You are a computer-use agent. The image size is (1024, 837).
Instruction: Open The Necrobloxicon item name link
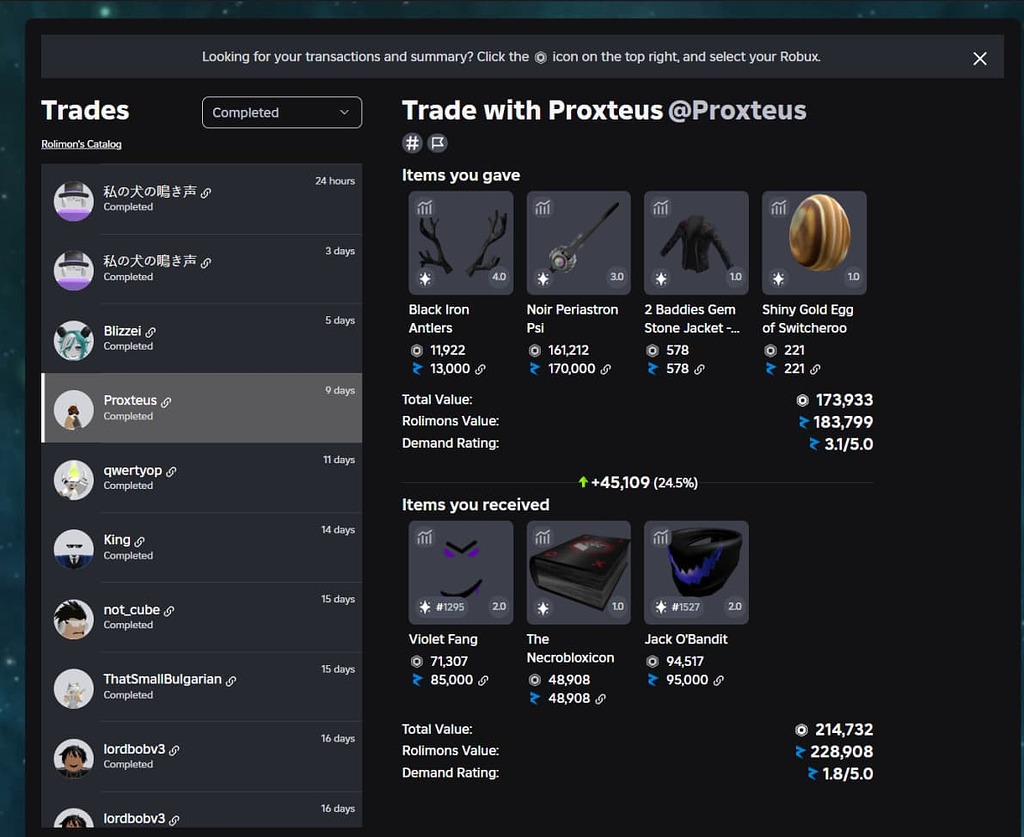pos(570,648)
